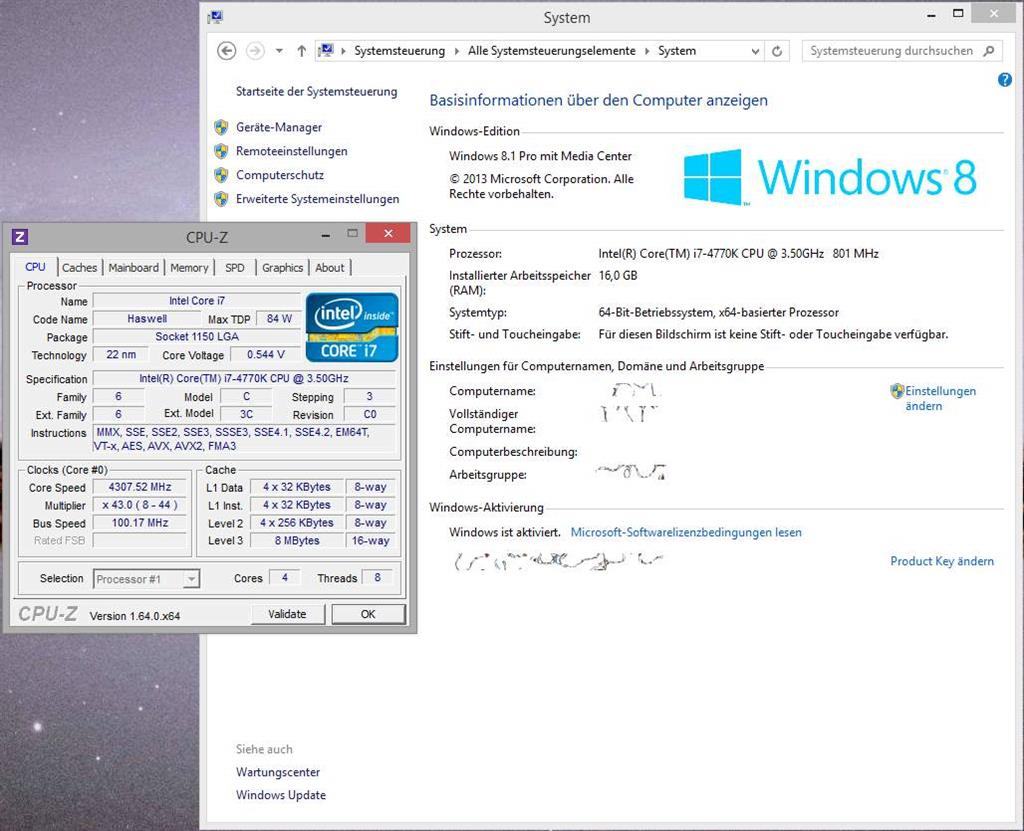
Task: Click shield icon beside Erweiterte Systemeinstellungen
Action: [221, 199]
